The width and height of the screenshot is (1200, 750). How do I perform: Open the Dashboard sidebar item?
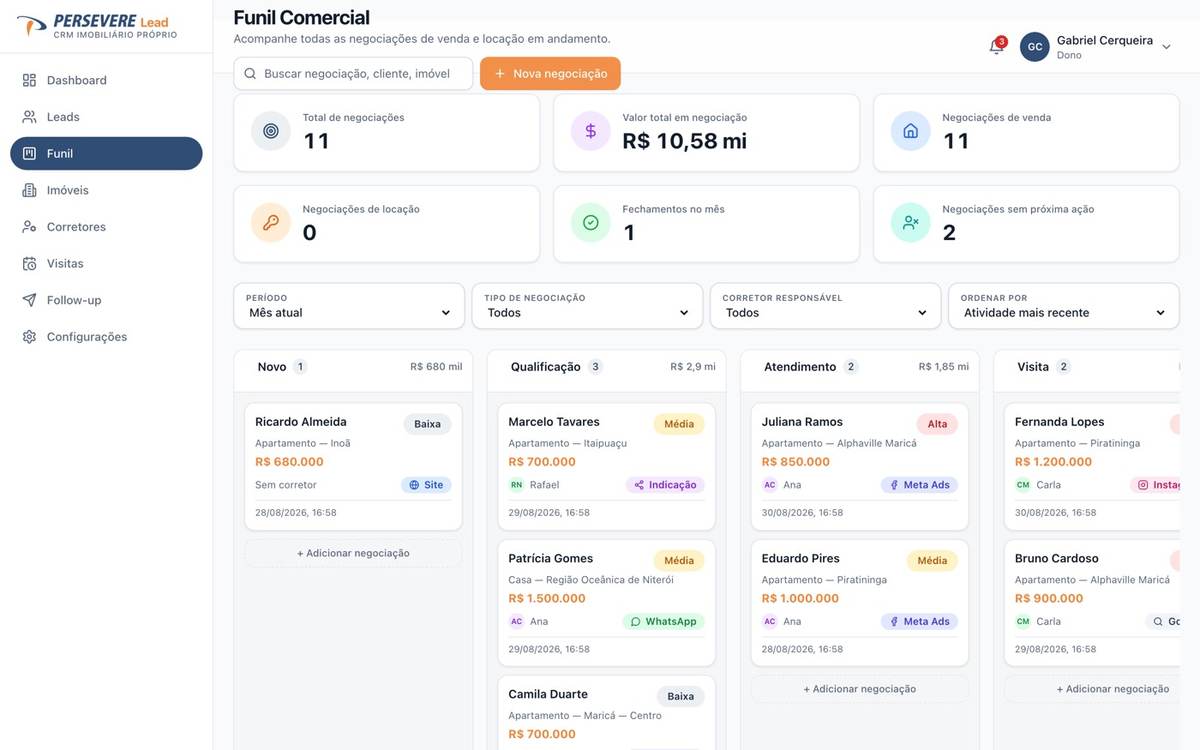tap(106, 80)
